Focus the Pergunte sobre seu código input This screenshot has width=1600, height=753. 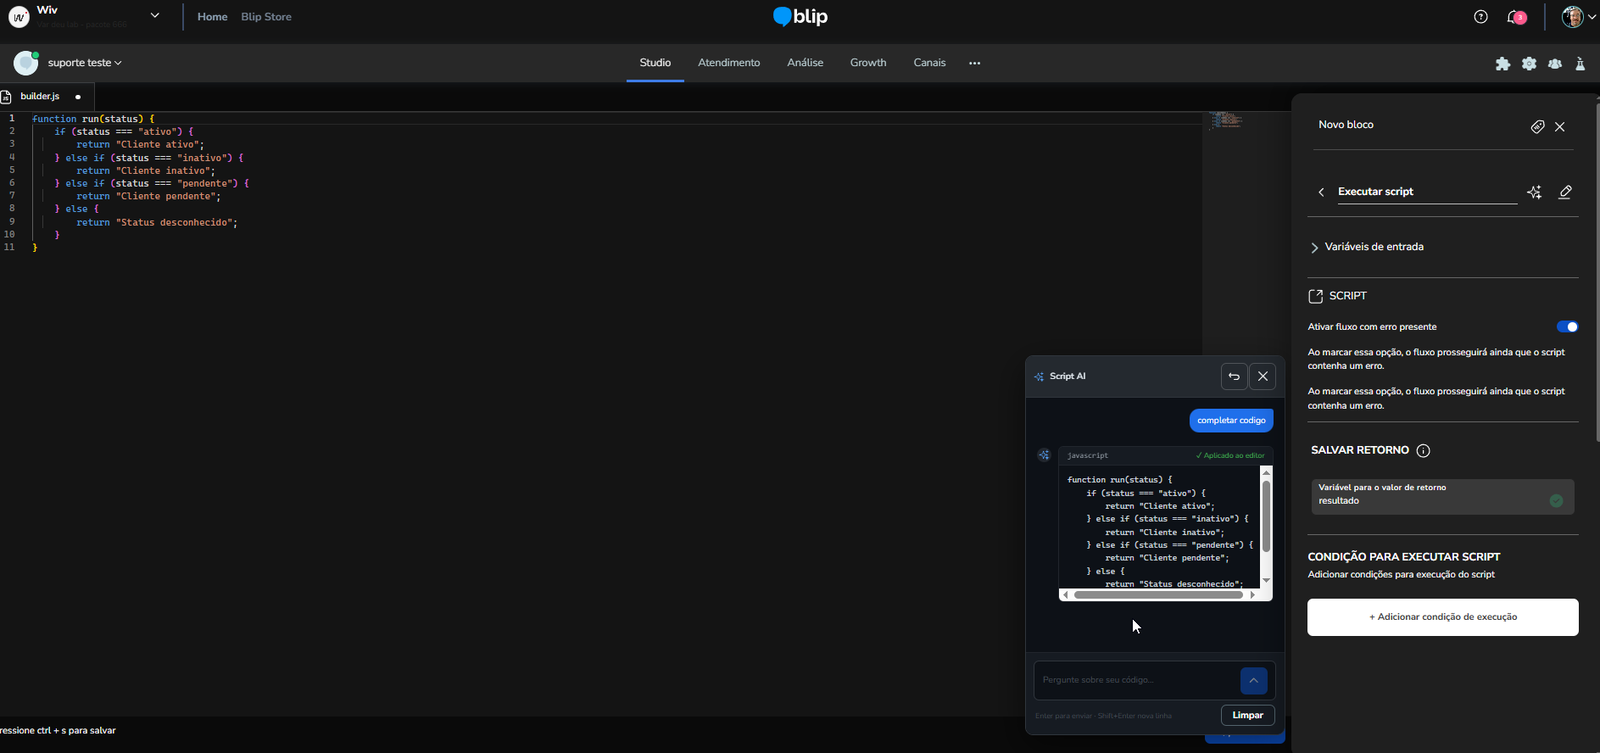click(x=1136, y=680)
